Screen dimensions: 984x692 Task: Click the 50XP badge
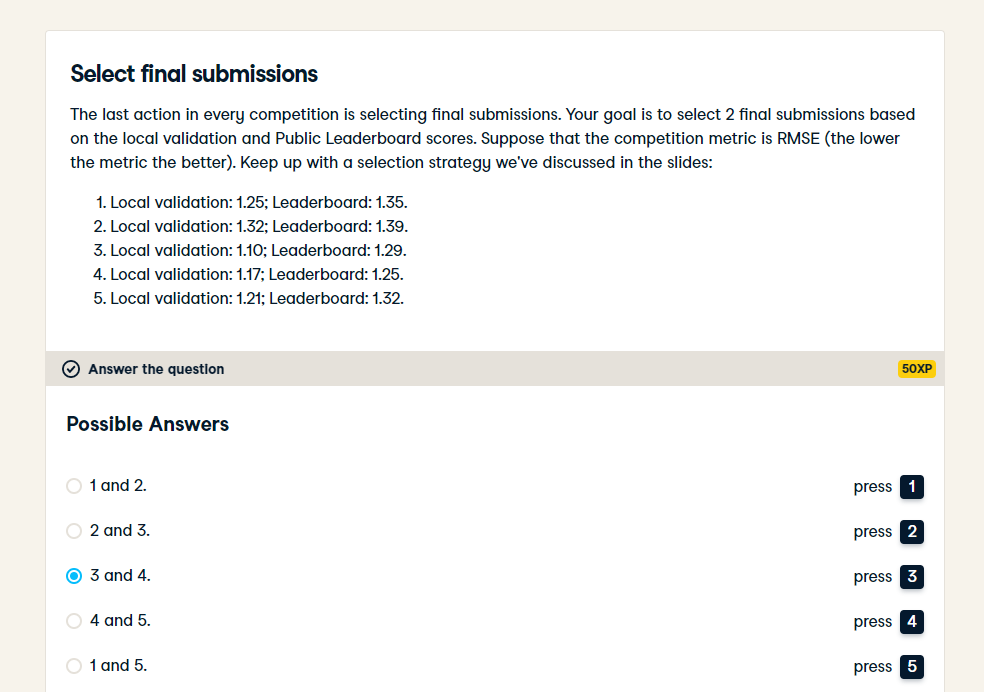(x=916, y=369)
